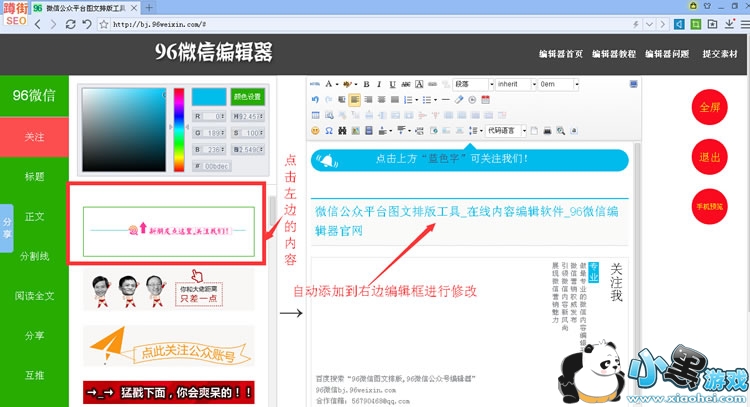Image resolution: width=750 pixels, height=407 pixels.
Task: Pick a shade in the saturation square
Action: 124,130
